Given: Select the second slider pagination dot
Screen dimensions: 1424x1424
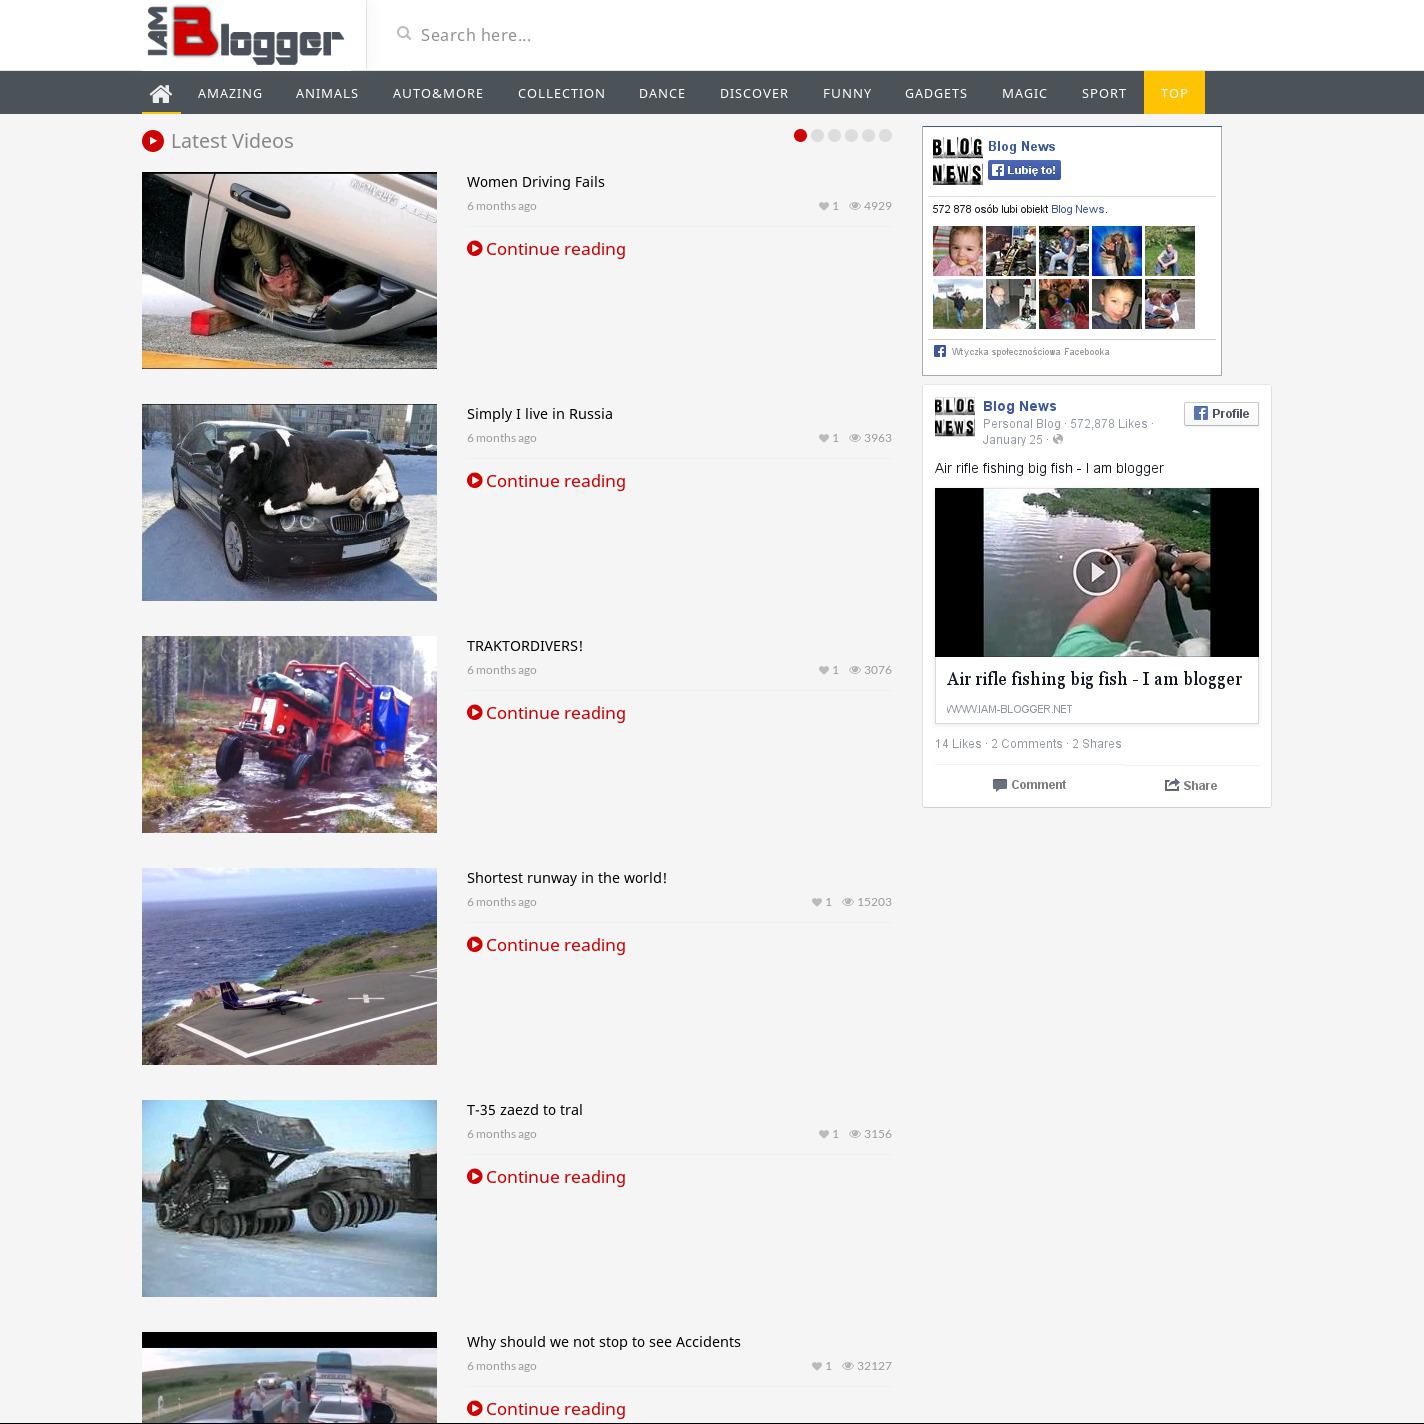Looking at the screenshot, I should [x=817, y=136].
